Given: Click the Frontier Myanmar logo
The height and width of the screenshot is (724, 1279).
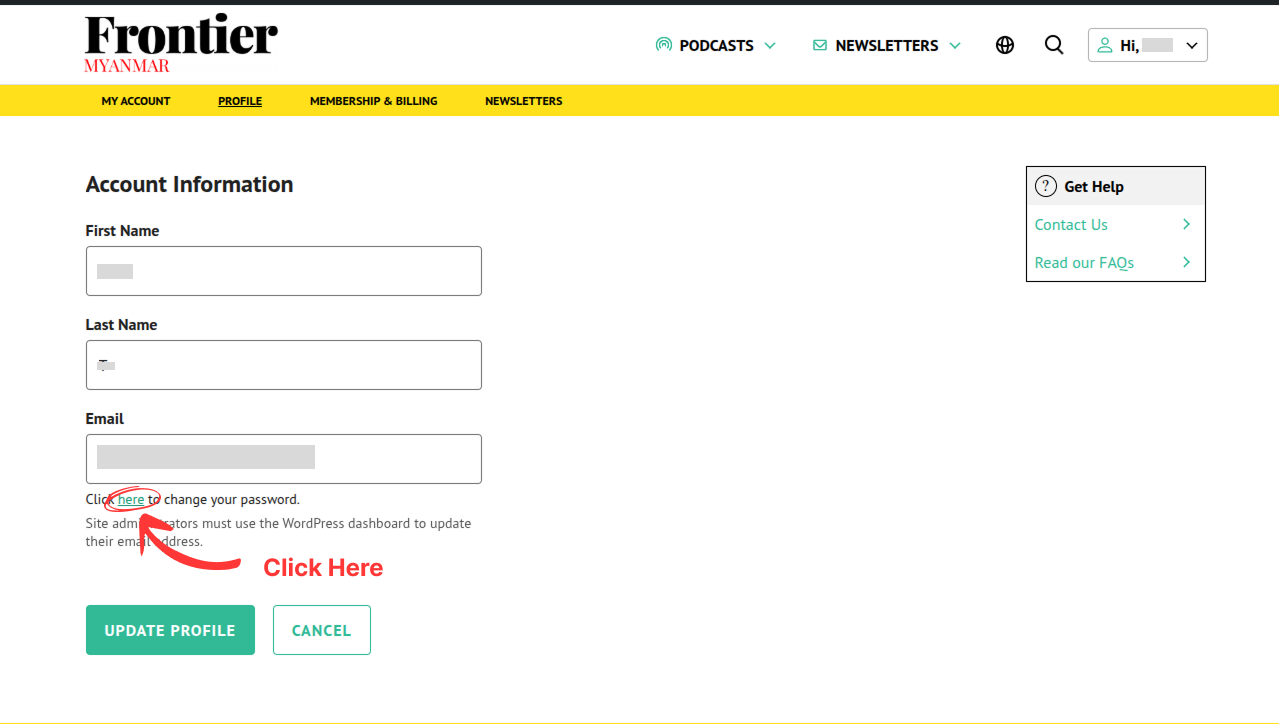Looking at the screenshot, I should coord(181,44).
